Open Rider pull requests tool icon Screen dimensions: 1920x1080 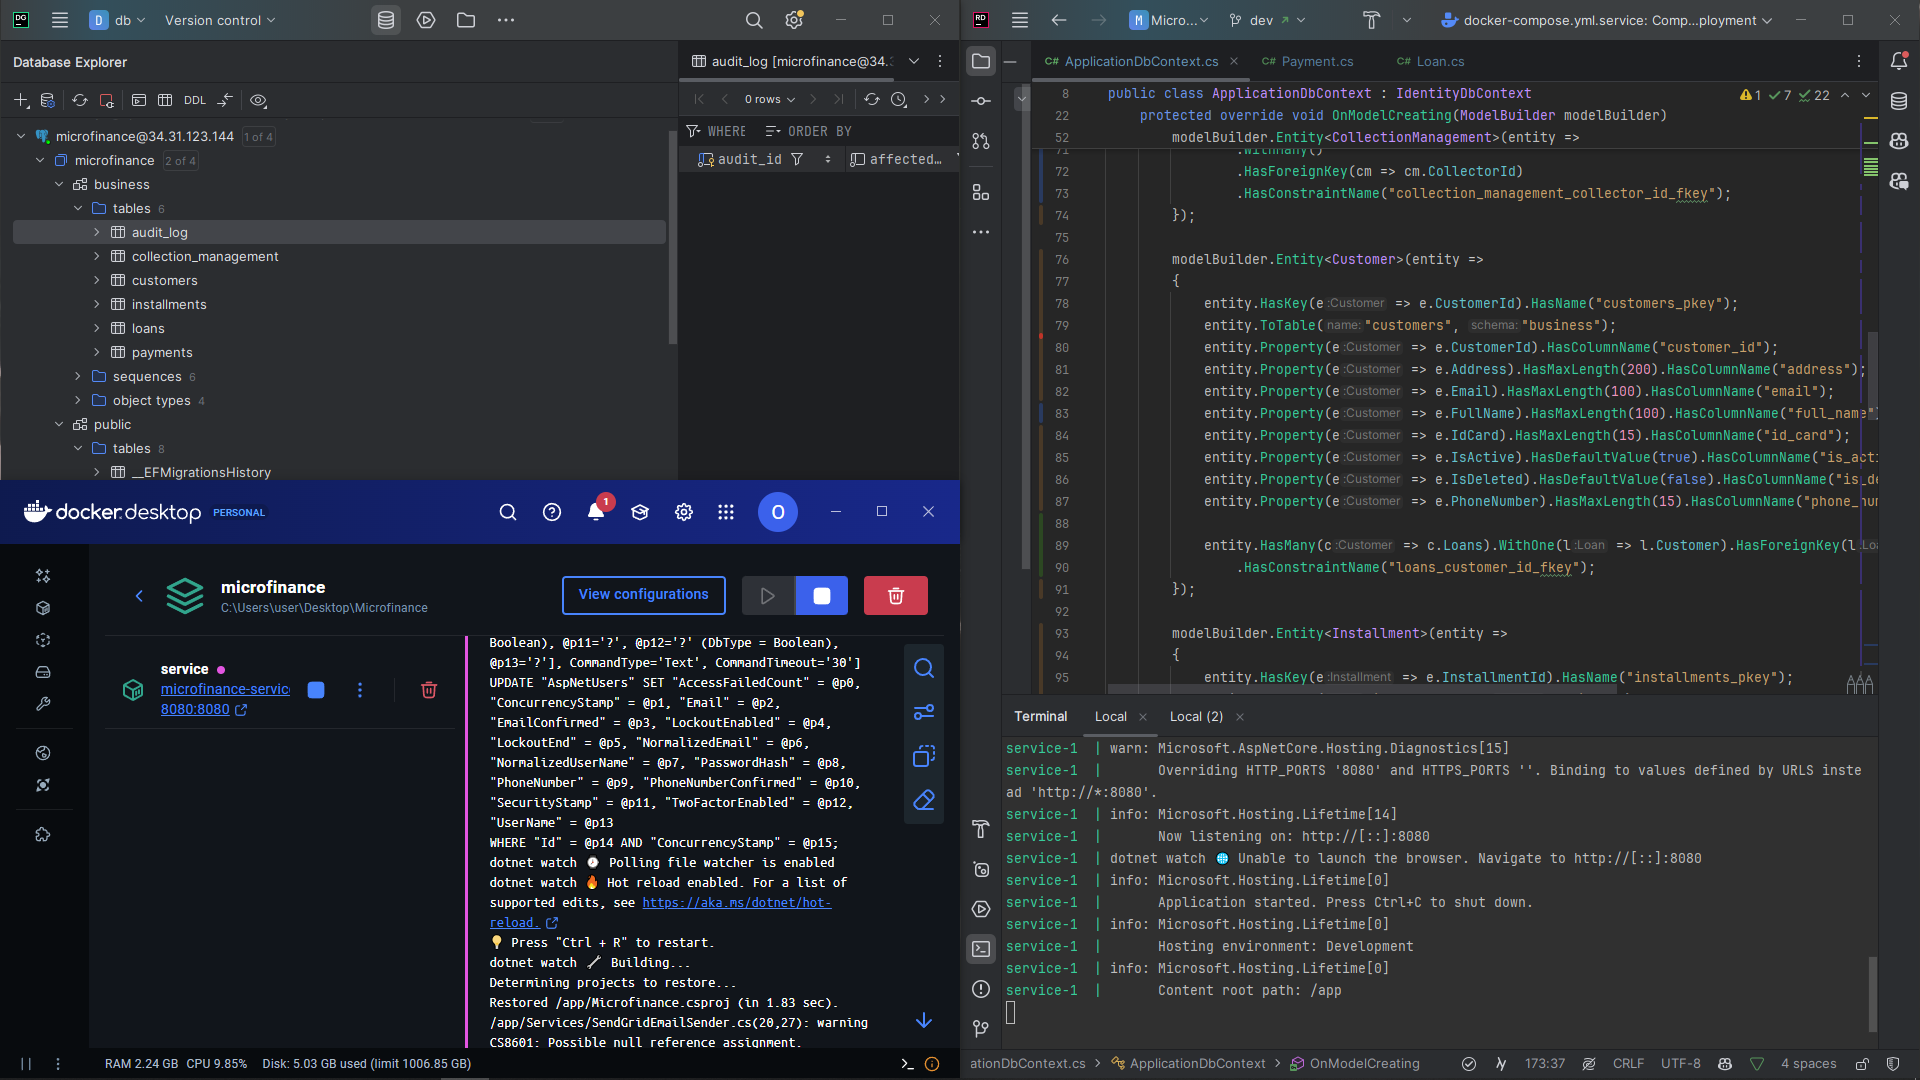click(x=981, y=141)
